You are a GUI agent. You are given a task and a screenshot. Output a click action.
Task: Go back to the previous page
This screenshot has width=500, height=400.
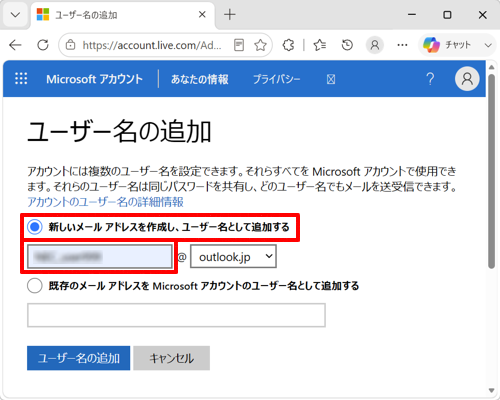point(15,45)
